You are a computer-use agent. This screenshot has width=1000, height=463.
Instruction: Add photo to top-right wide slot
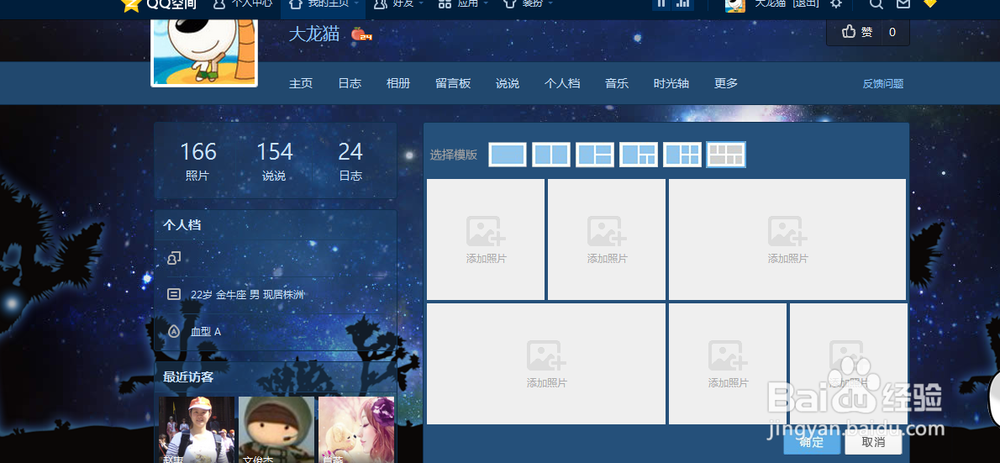[788, 239]
